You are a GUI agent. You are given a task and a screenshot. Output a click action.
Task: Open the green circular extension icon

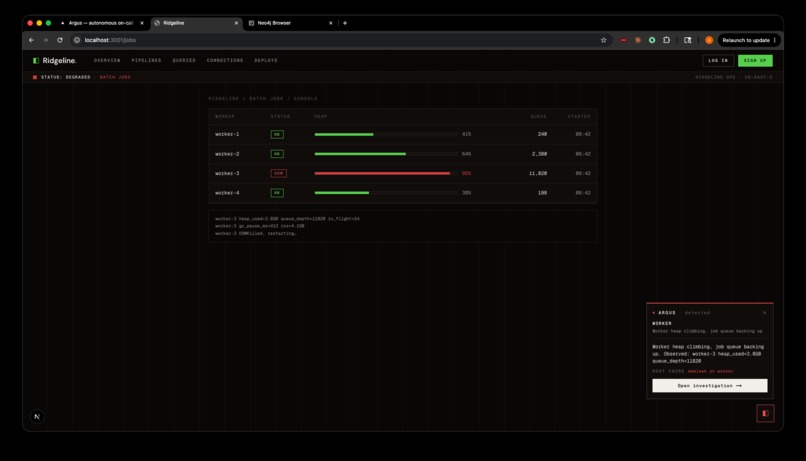pyautogui.click(x=652, y=40)
